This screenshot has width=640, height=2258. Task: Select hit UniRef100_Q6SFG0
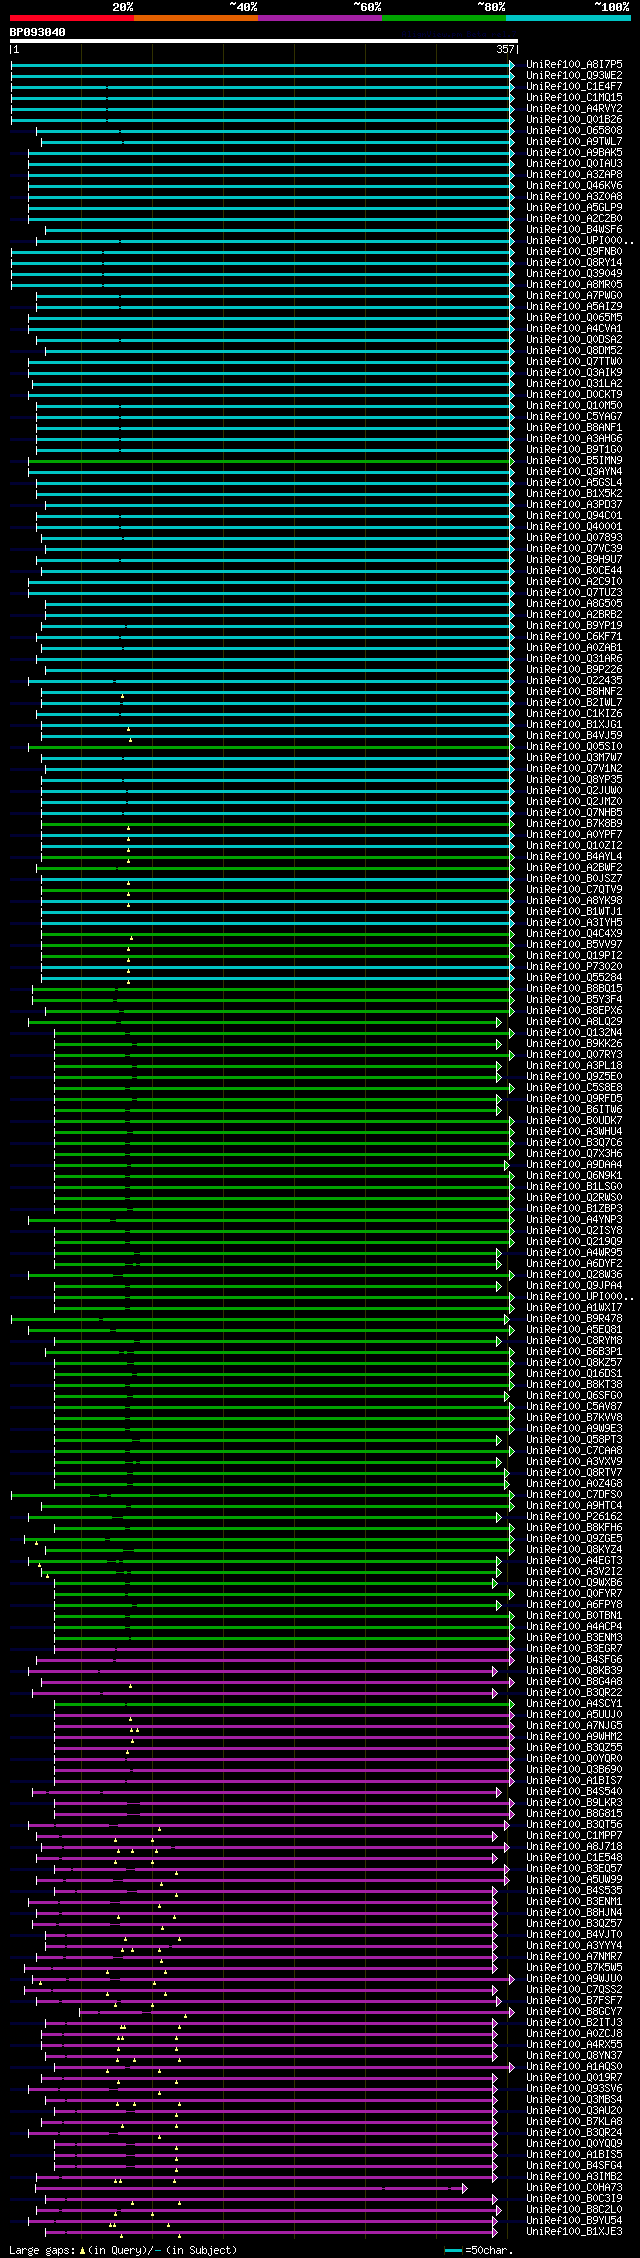click(574, 1395)
